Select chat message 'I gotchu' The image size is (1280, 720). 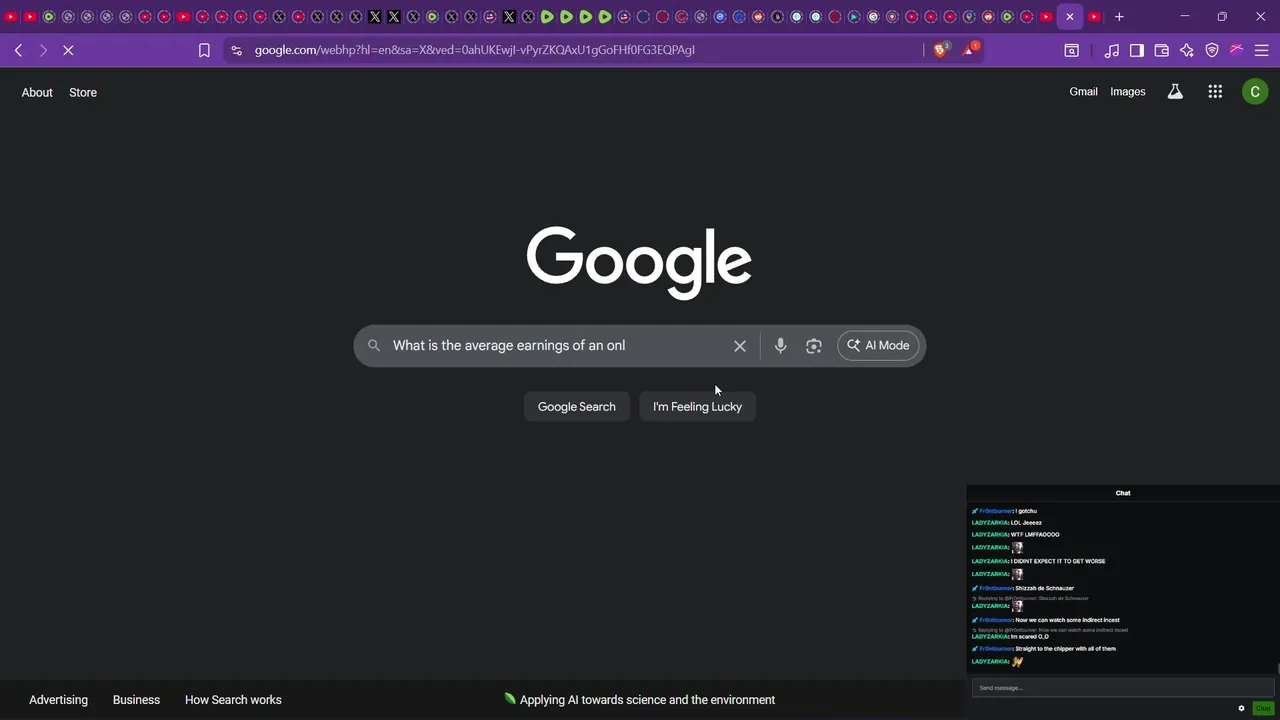[x=1027, y=511]
